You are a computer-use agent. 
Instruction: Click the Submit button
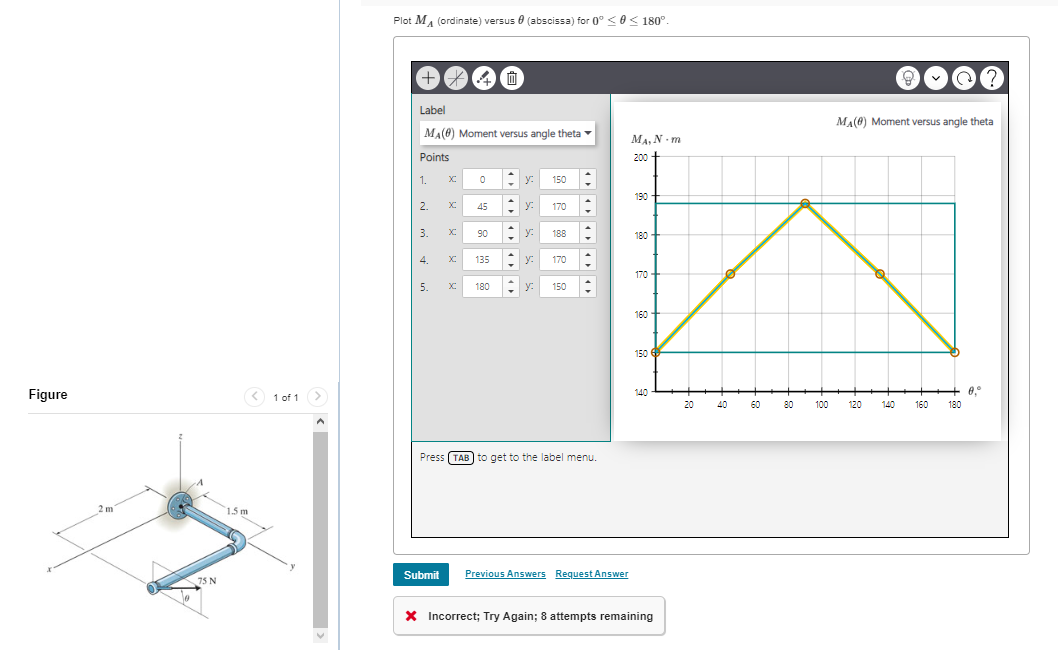tap(420, 575)
